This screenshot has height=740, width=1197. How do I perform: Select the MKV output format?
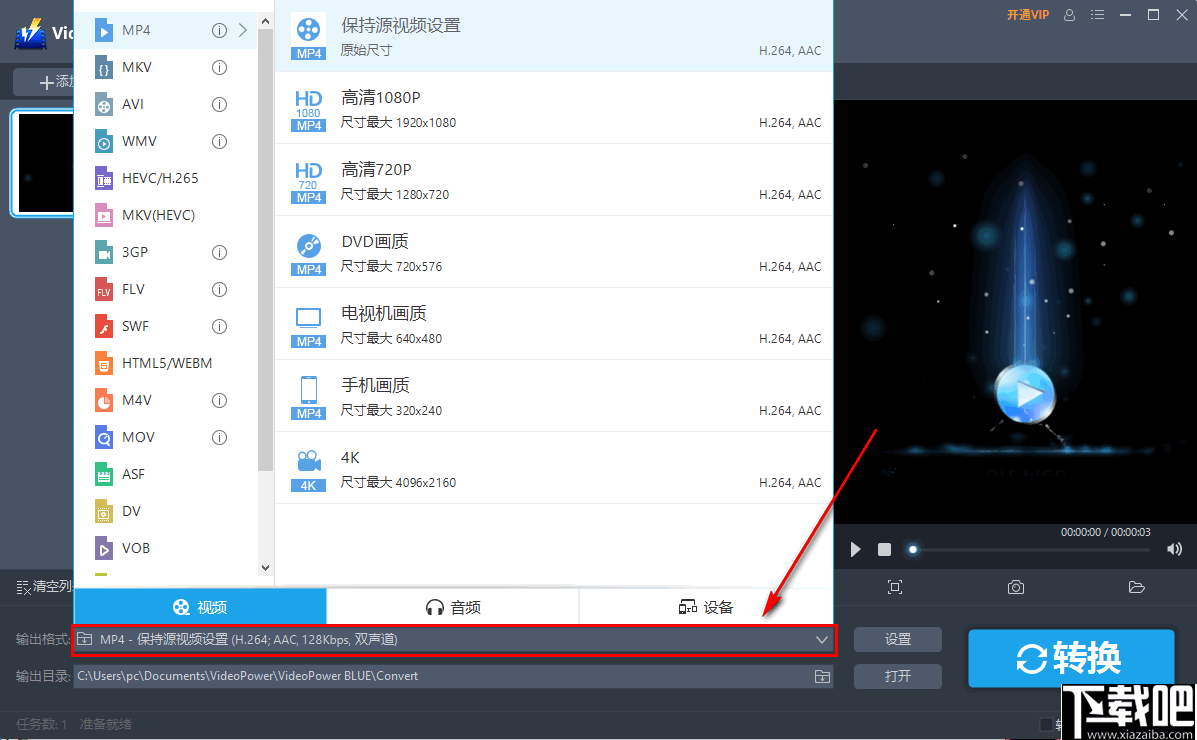[x=133, y=66]
